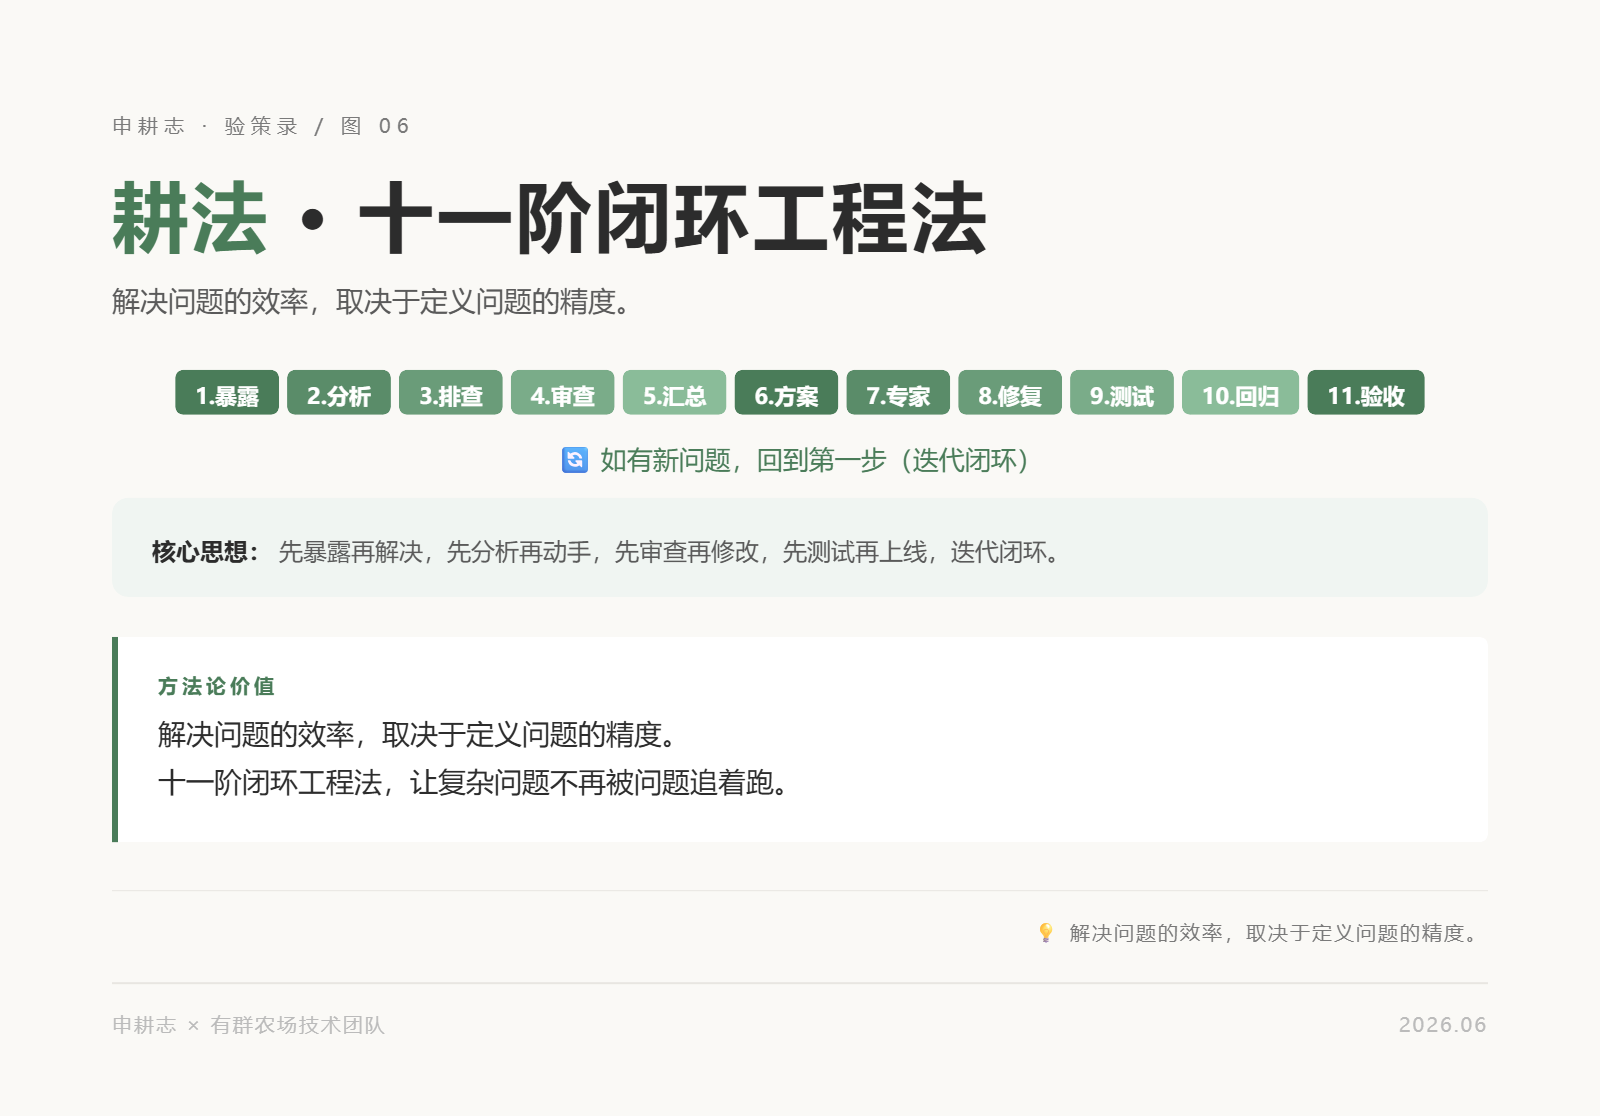Click the green 耕法 title word

coord(190,218)
